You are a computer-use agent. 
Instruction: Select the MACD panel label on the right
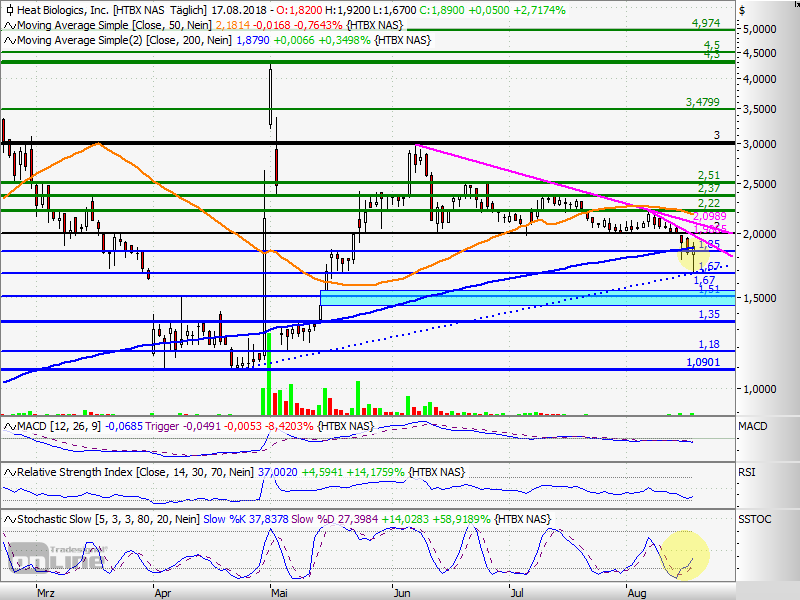[x=751, y=425]
